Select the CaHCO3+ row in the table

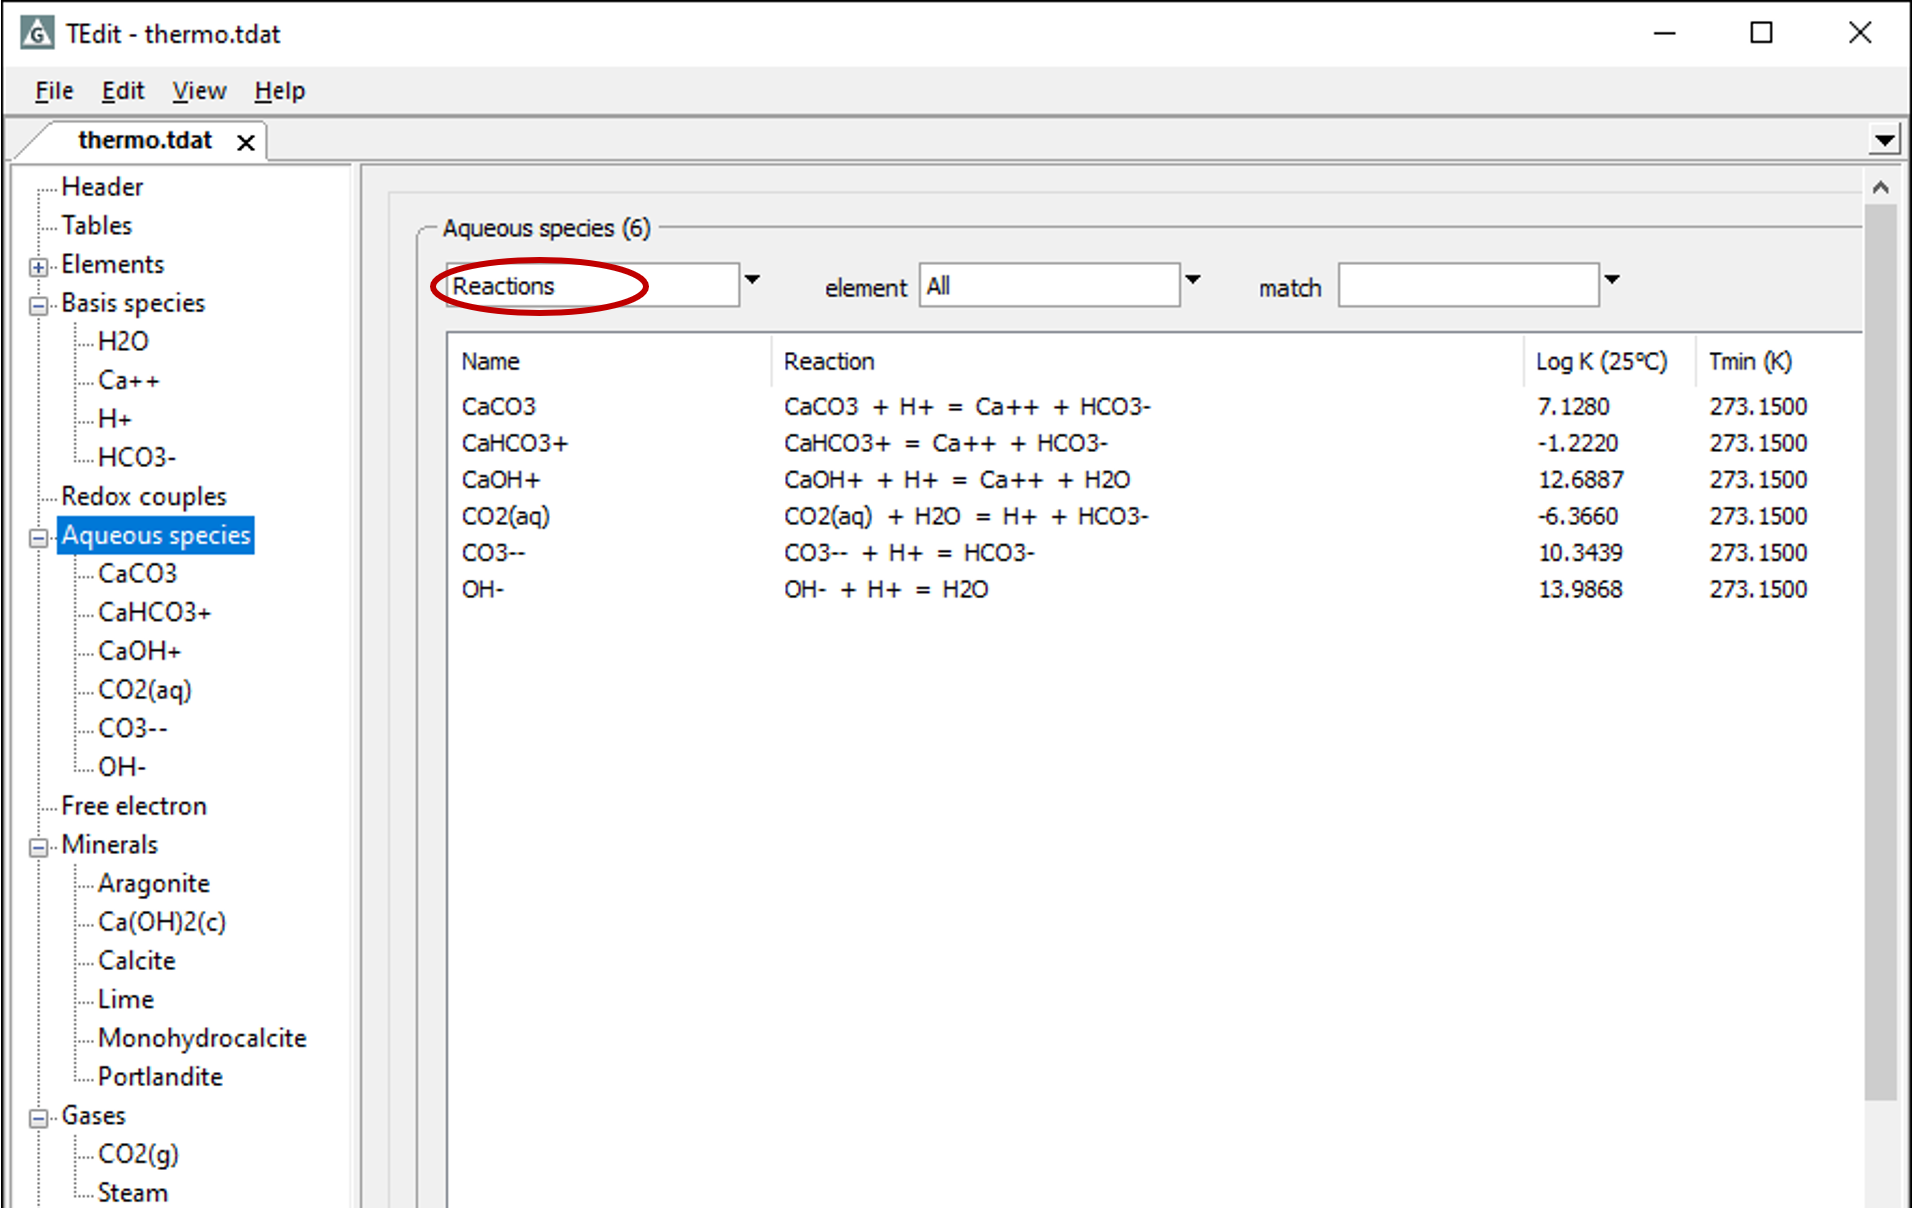pyautogui.click(x=514, y=443)
